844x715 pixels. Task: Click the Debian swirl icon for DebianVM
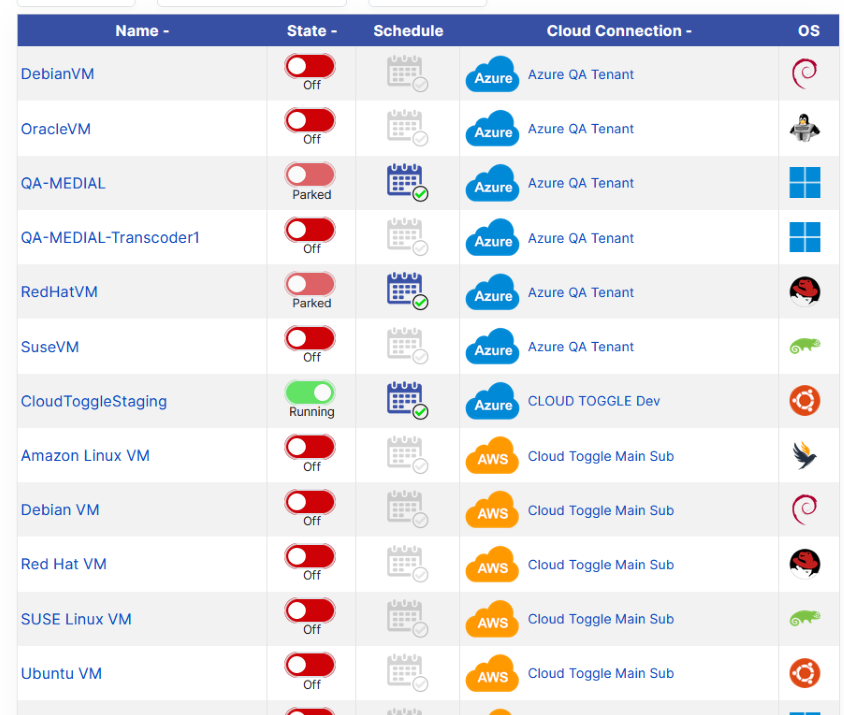[x=804, y=74]
